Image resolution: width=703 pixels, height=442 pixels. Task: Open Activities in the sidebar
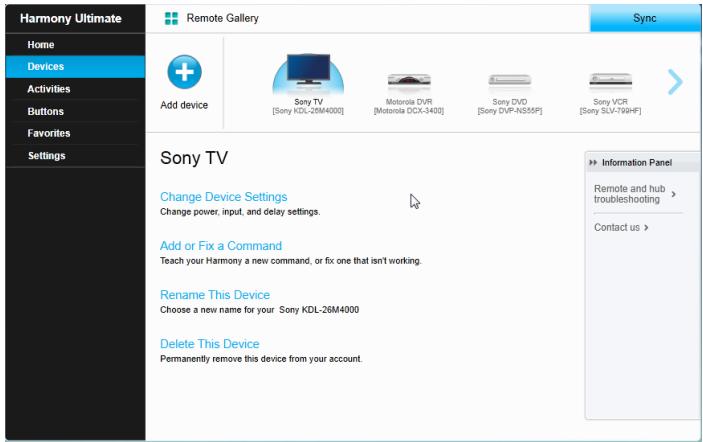tap(75, 89)
